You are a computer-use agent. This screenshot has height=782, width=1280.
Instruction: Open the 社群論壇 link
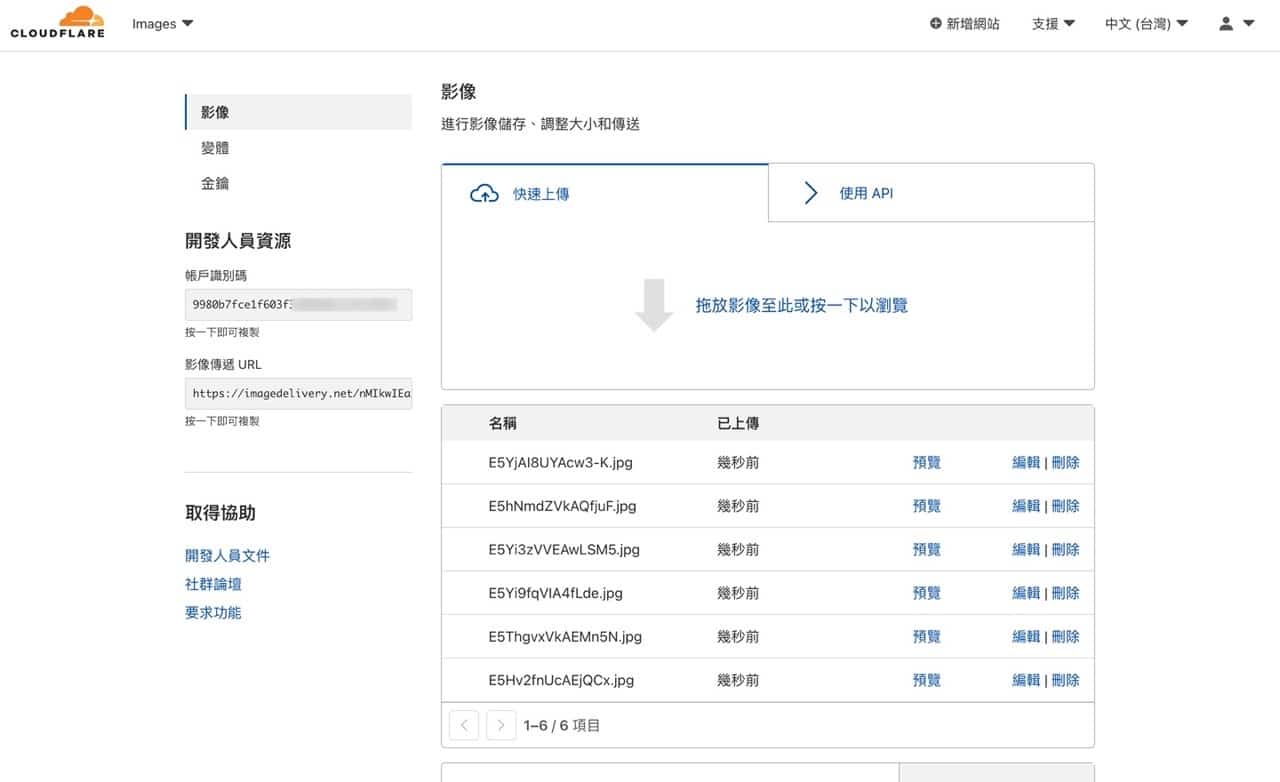point(213,584)
